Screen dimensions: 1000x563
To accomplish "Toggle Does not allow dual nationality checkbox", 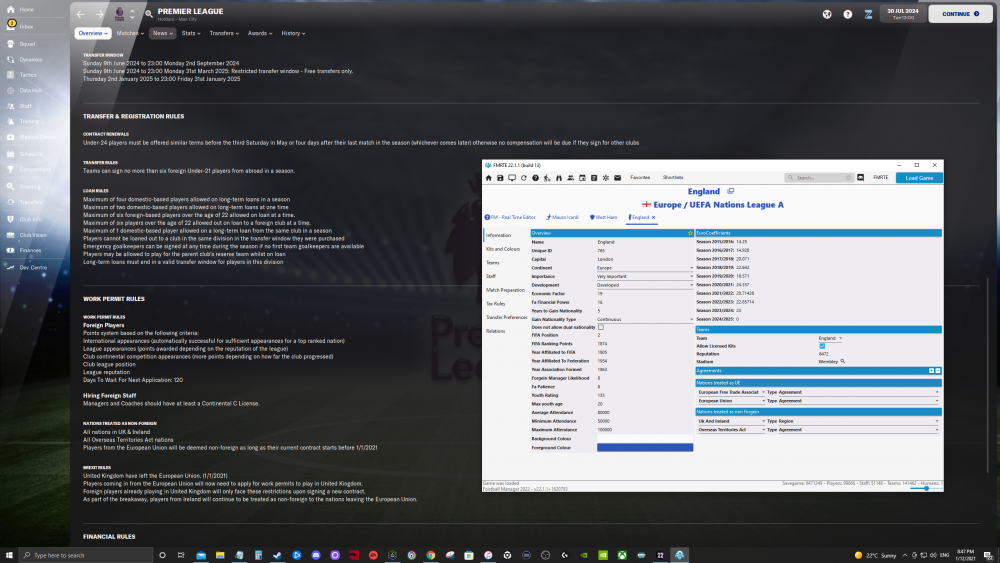I will point(601,327).
